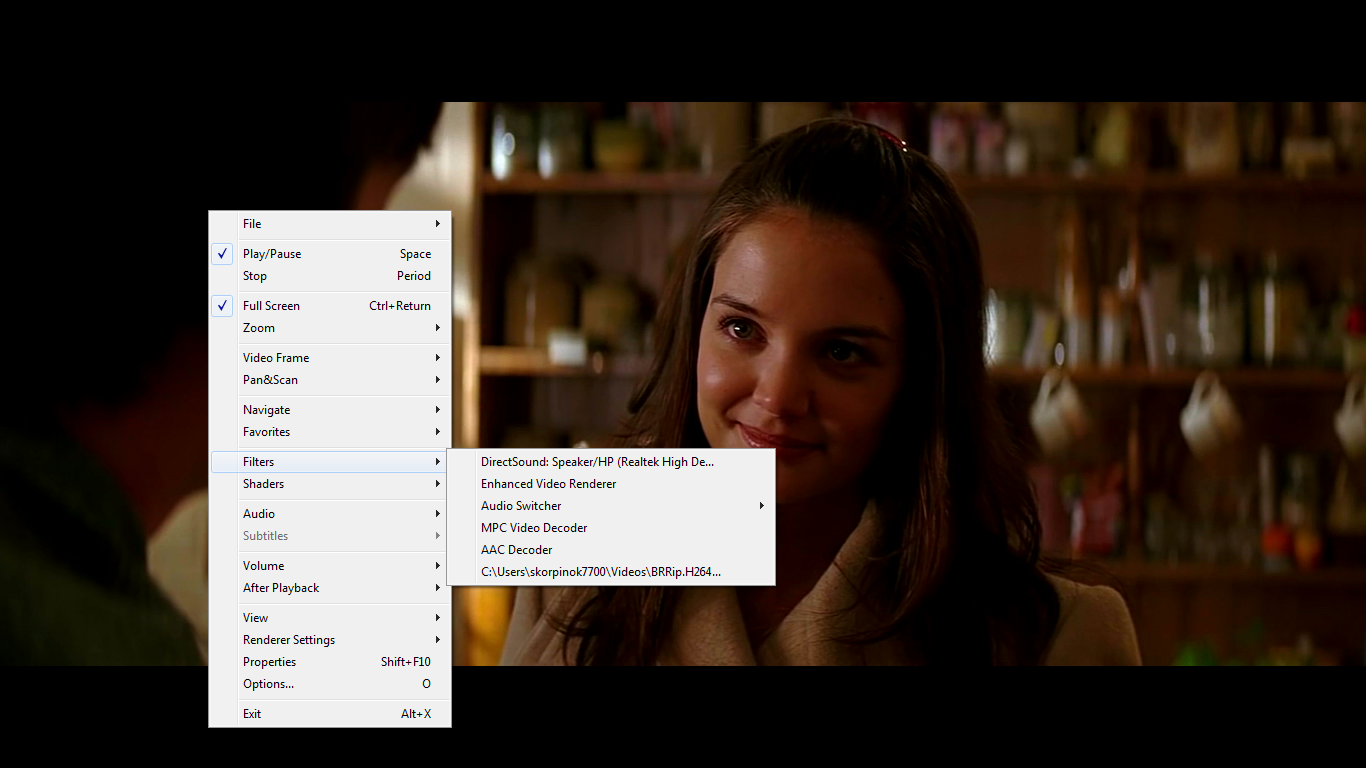Select the C:\Users\skorpinok7700 source filter
This screenshot has height=782, width=1366.
point(611,572)
